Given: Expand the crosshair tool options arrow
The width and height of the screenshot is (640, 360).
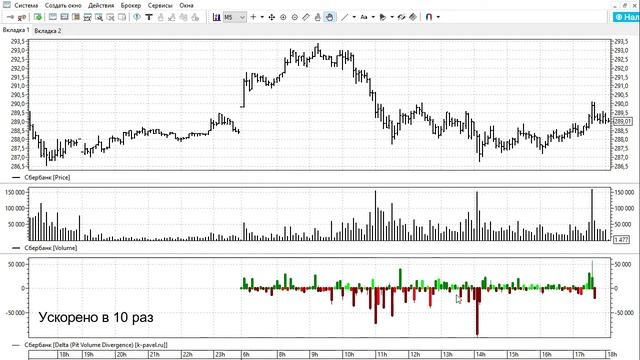Looking at the screenshot, I should (262, 17).
